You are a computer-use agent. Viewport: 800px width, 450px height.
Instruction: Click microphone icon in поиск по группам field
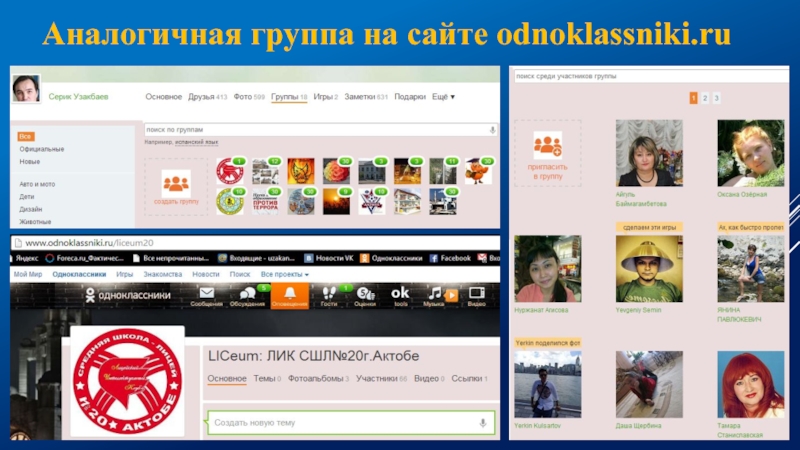point(492,130)
